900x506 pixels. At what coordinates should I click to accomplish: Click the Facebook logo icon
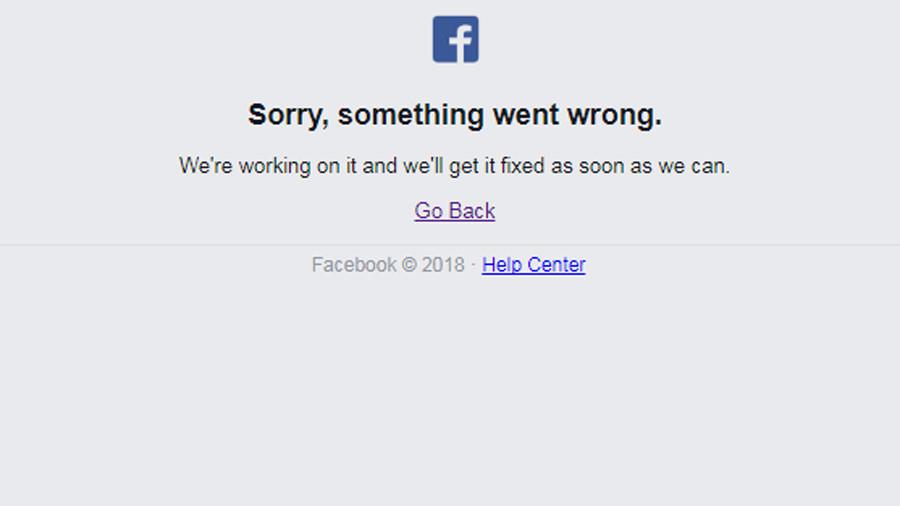[x=455, y=40]
